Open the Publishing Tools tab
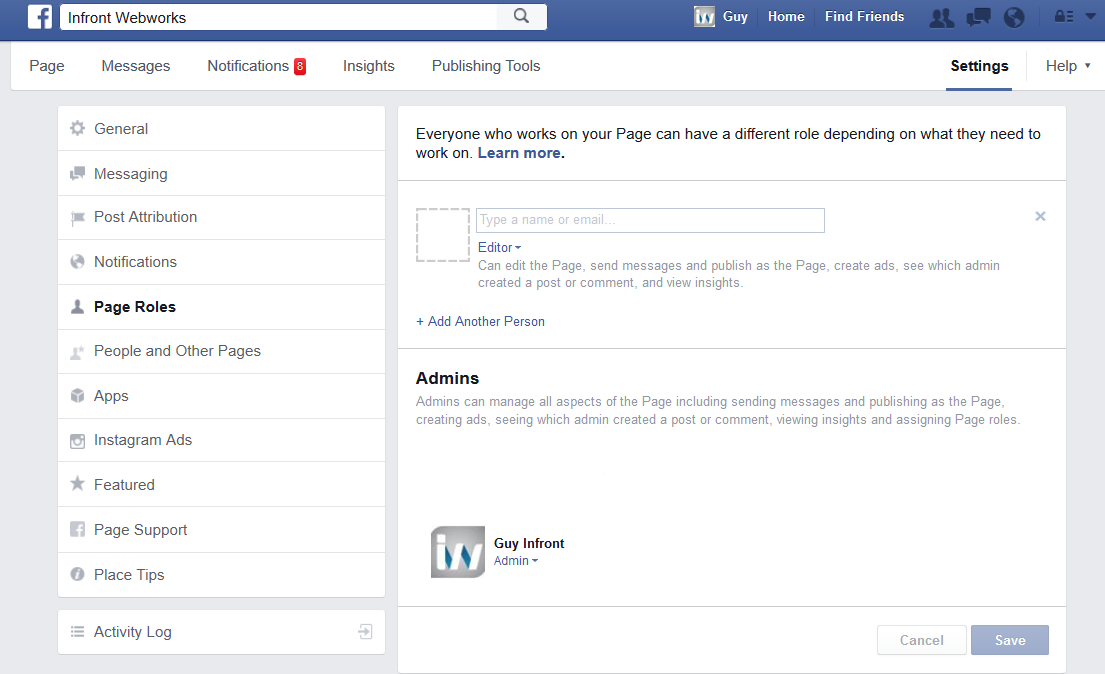The height and width of the screenshot is (674, 1105). pos(486,66)
